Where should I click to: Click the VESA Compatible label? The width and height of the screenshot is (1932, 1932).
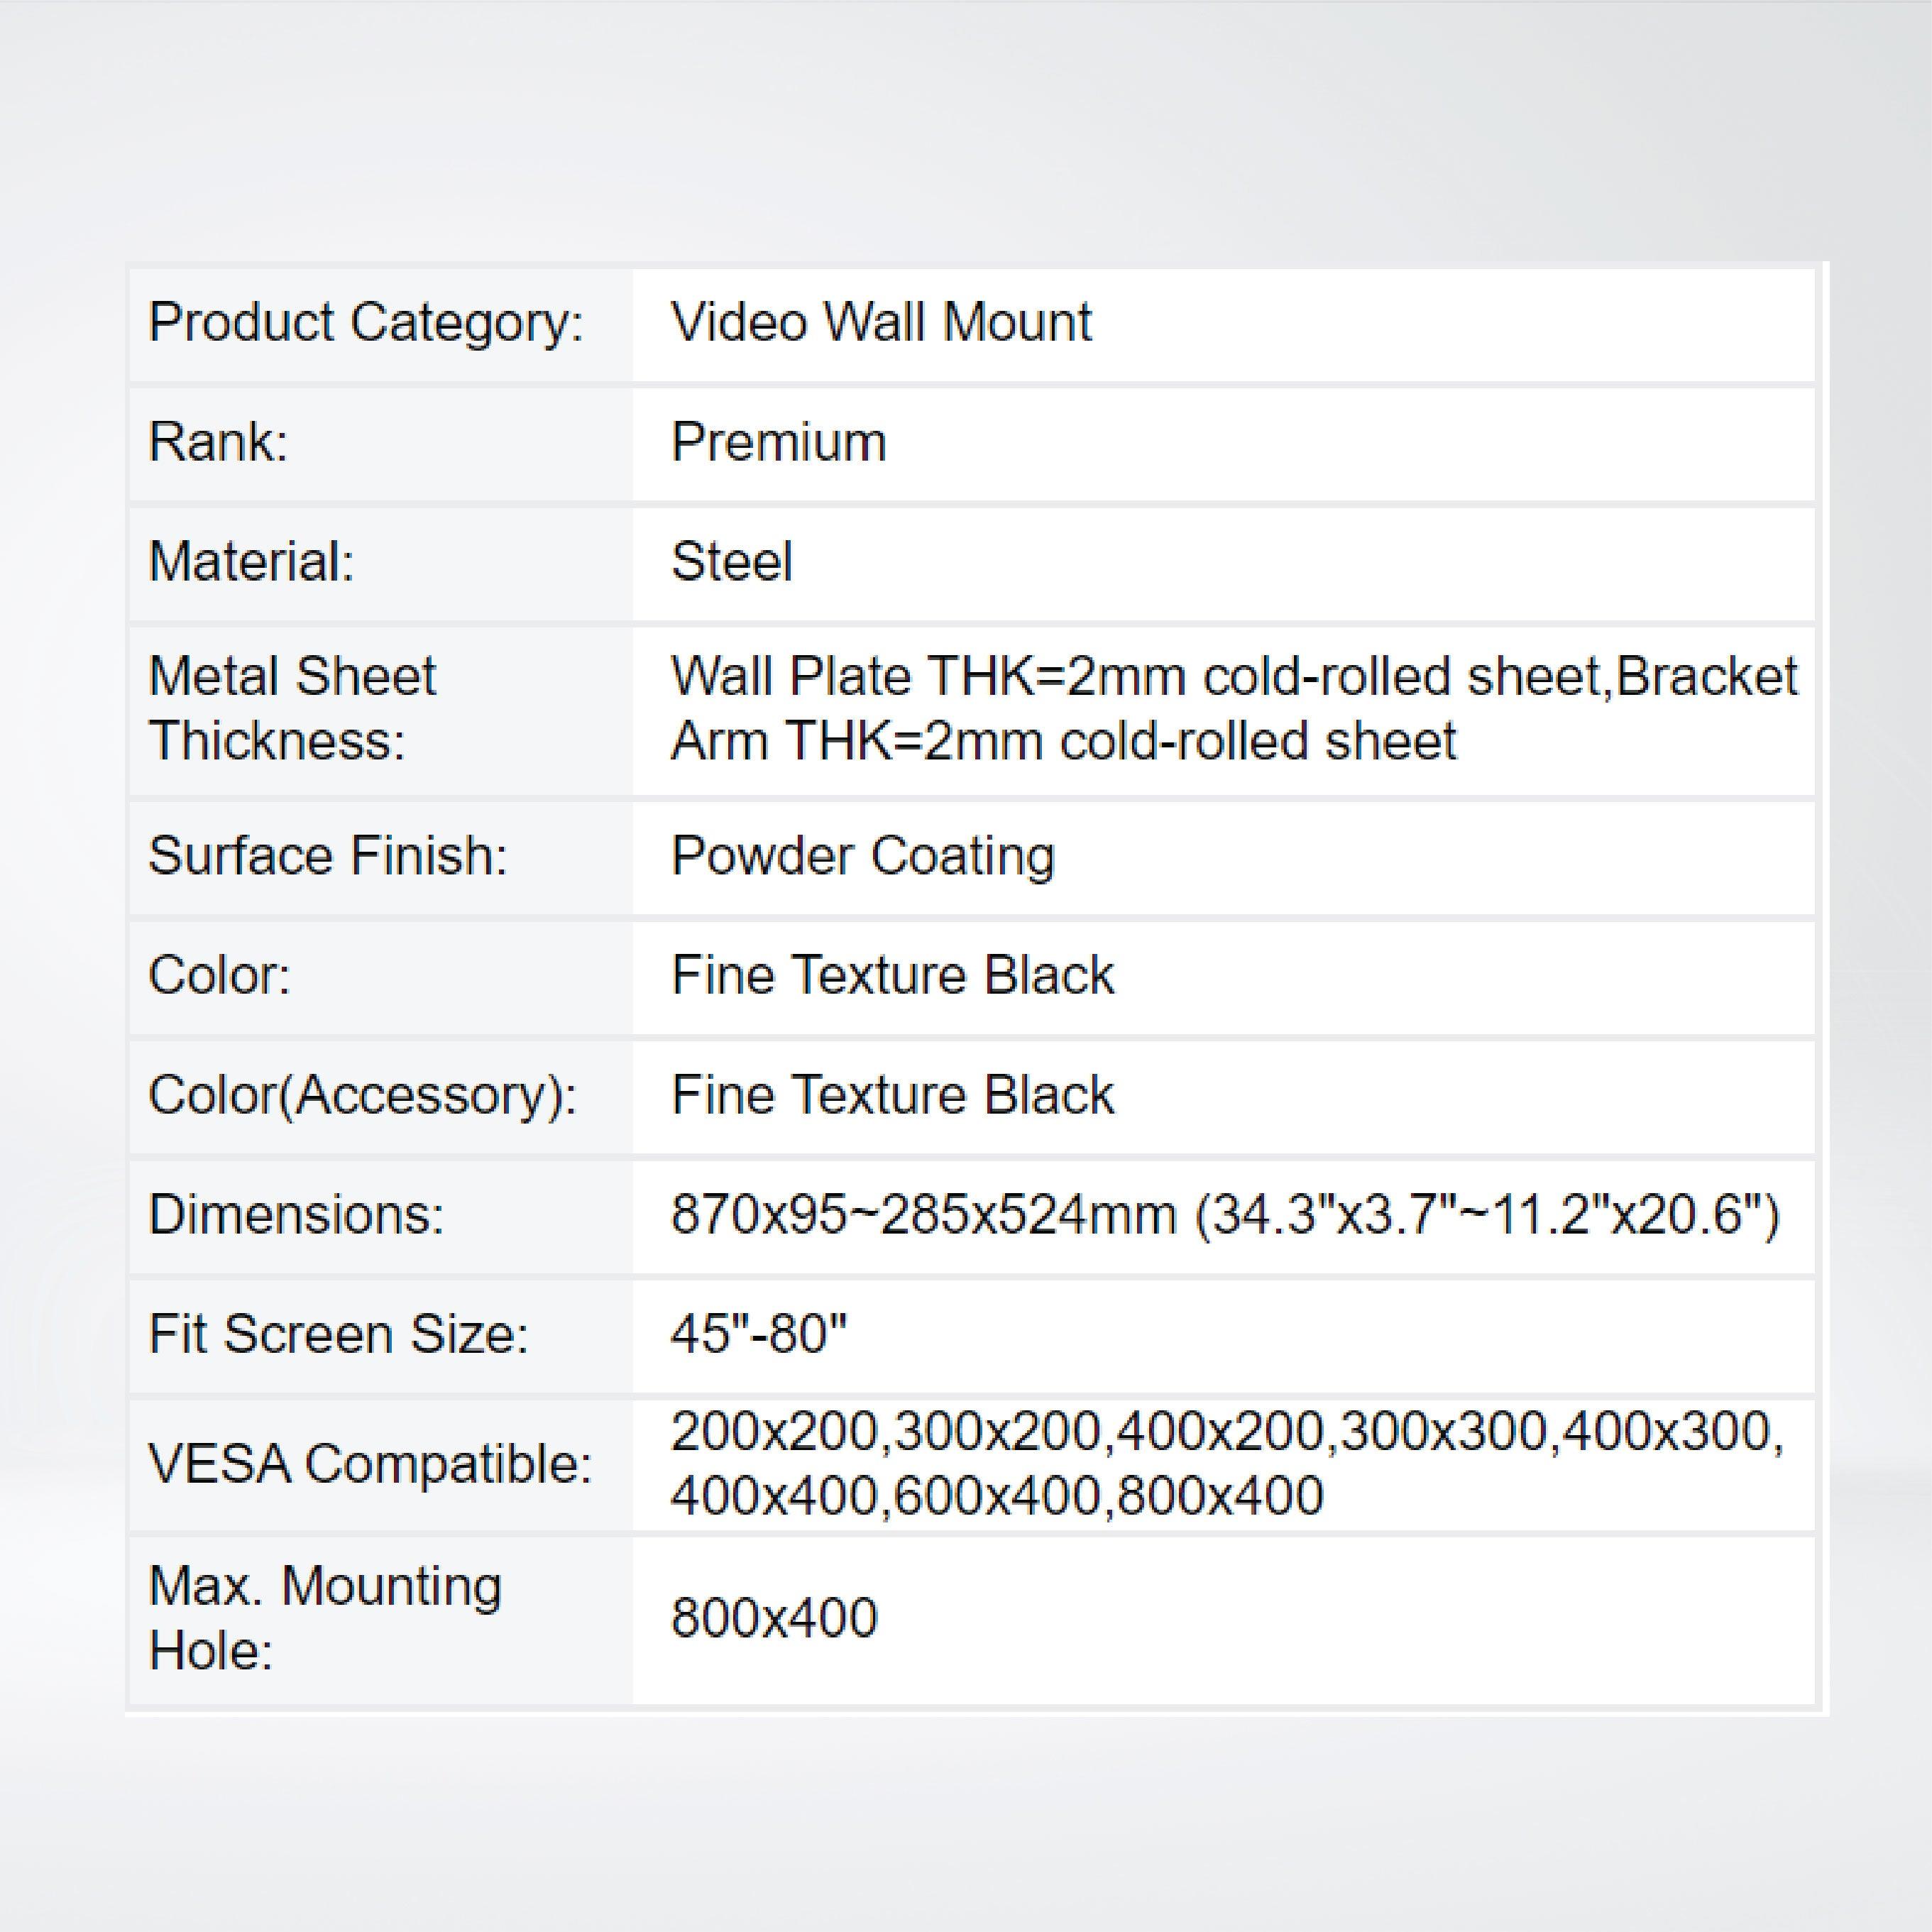[x=370, y=1464]
